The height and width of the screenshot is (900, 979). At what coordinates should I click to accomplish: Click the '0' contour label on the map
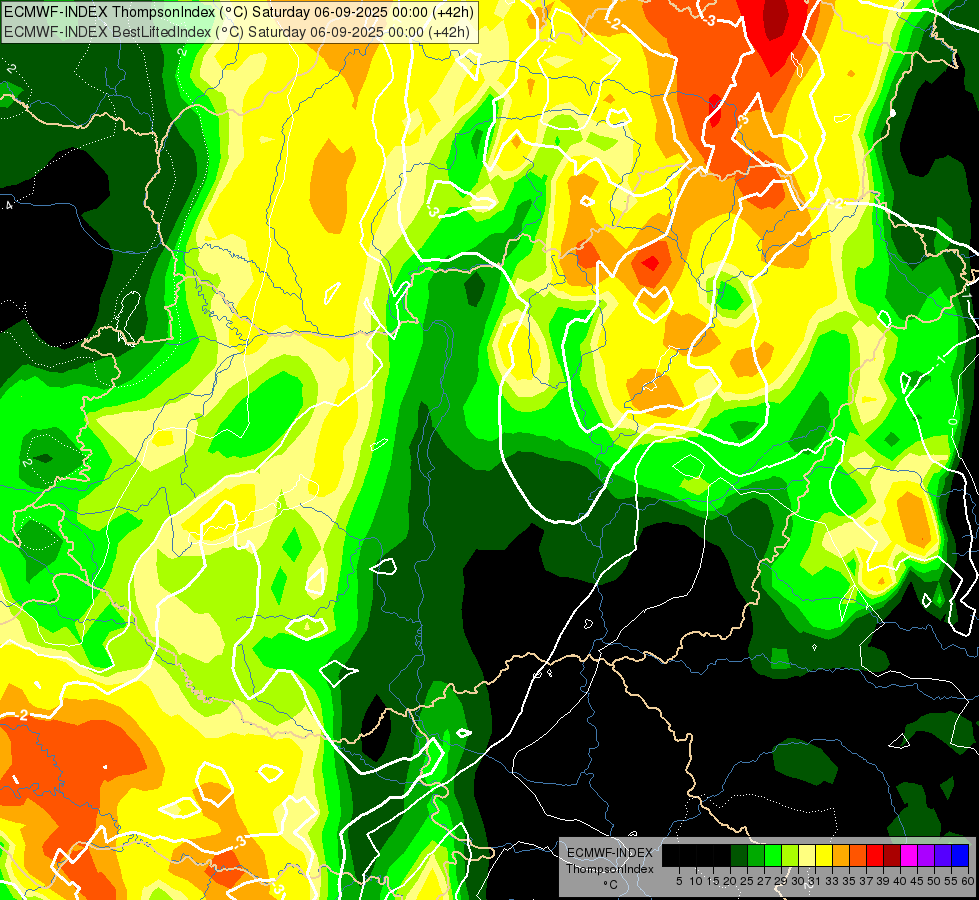point(953,422)
